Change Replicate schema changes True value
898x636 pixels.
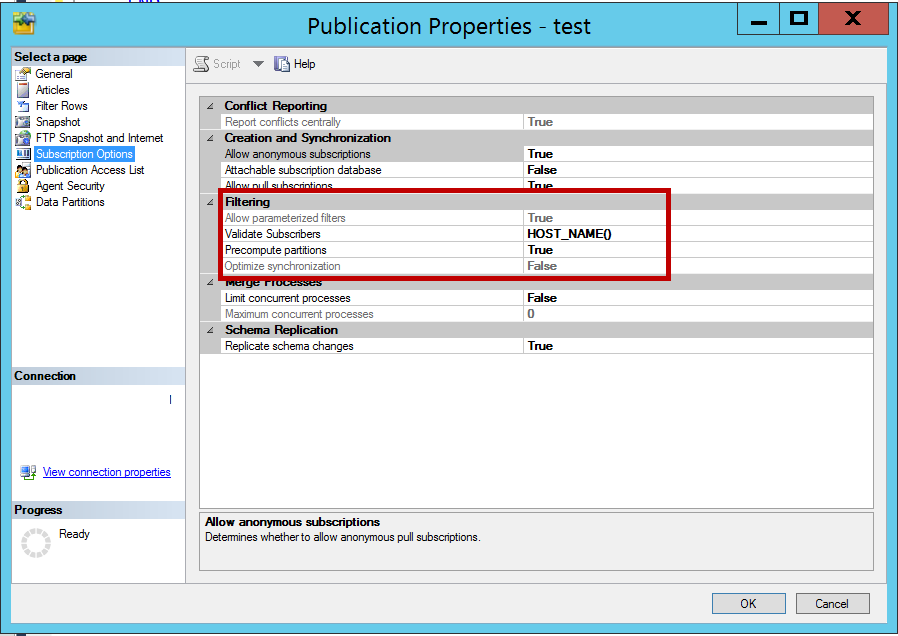click(x=698, y=346)
